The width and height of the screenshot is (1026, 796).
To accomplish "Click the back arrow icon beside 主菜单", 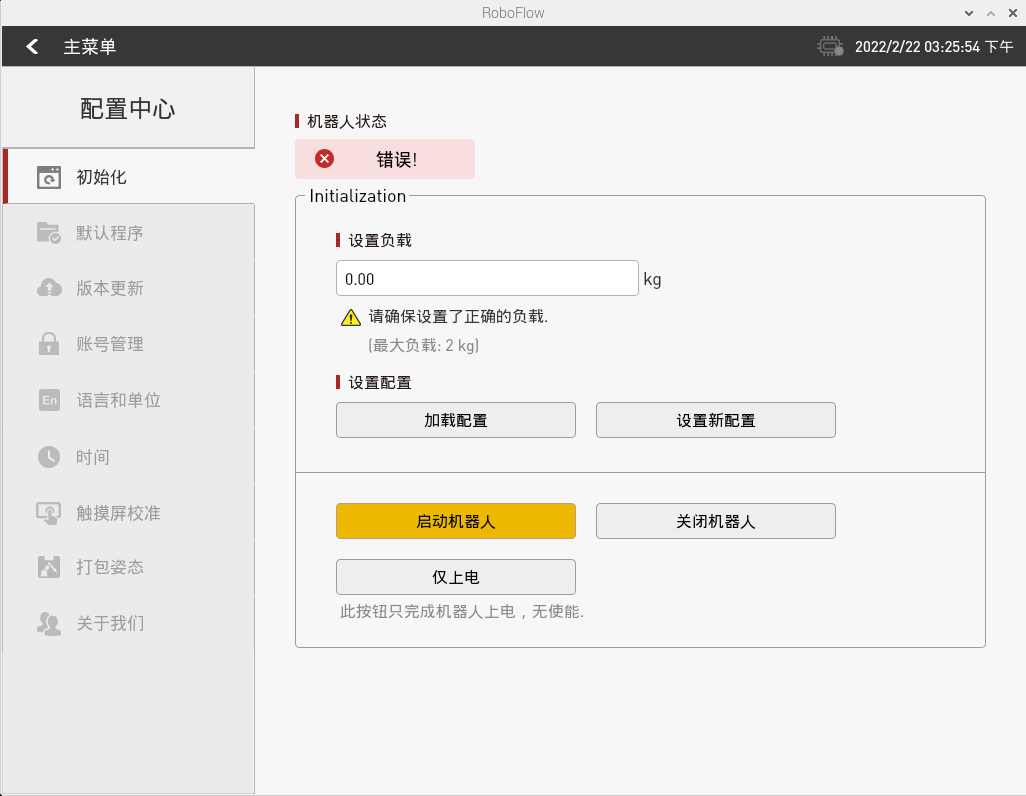I will click(32, 47).
